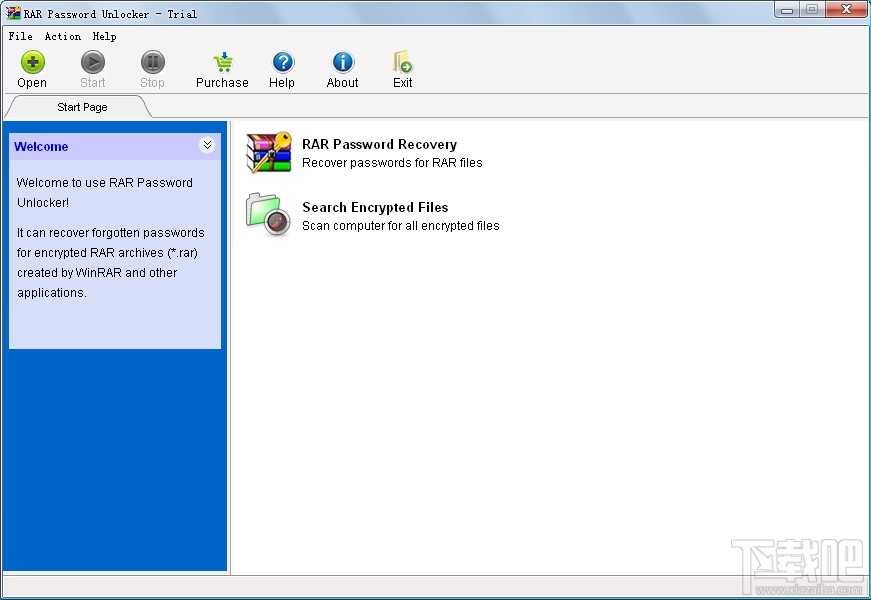Open the Help menu

(x=104, y=36)
